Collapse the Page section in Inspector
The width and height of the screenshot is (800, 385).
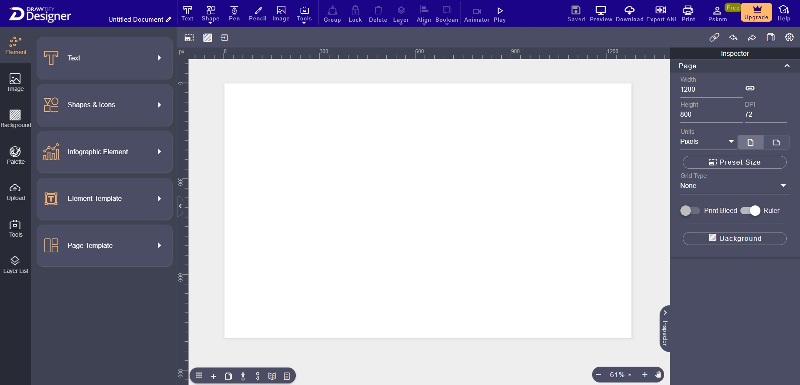point(787,66)
